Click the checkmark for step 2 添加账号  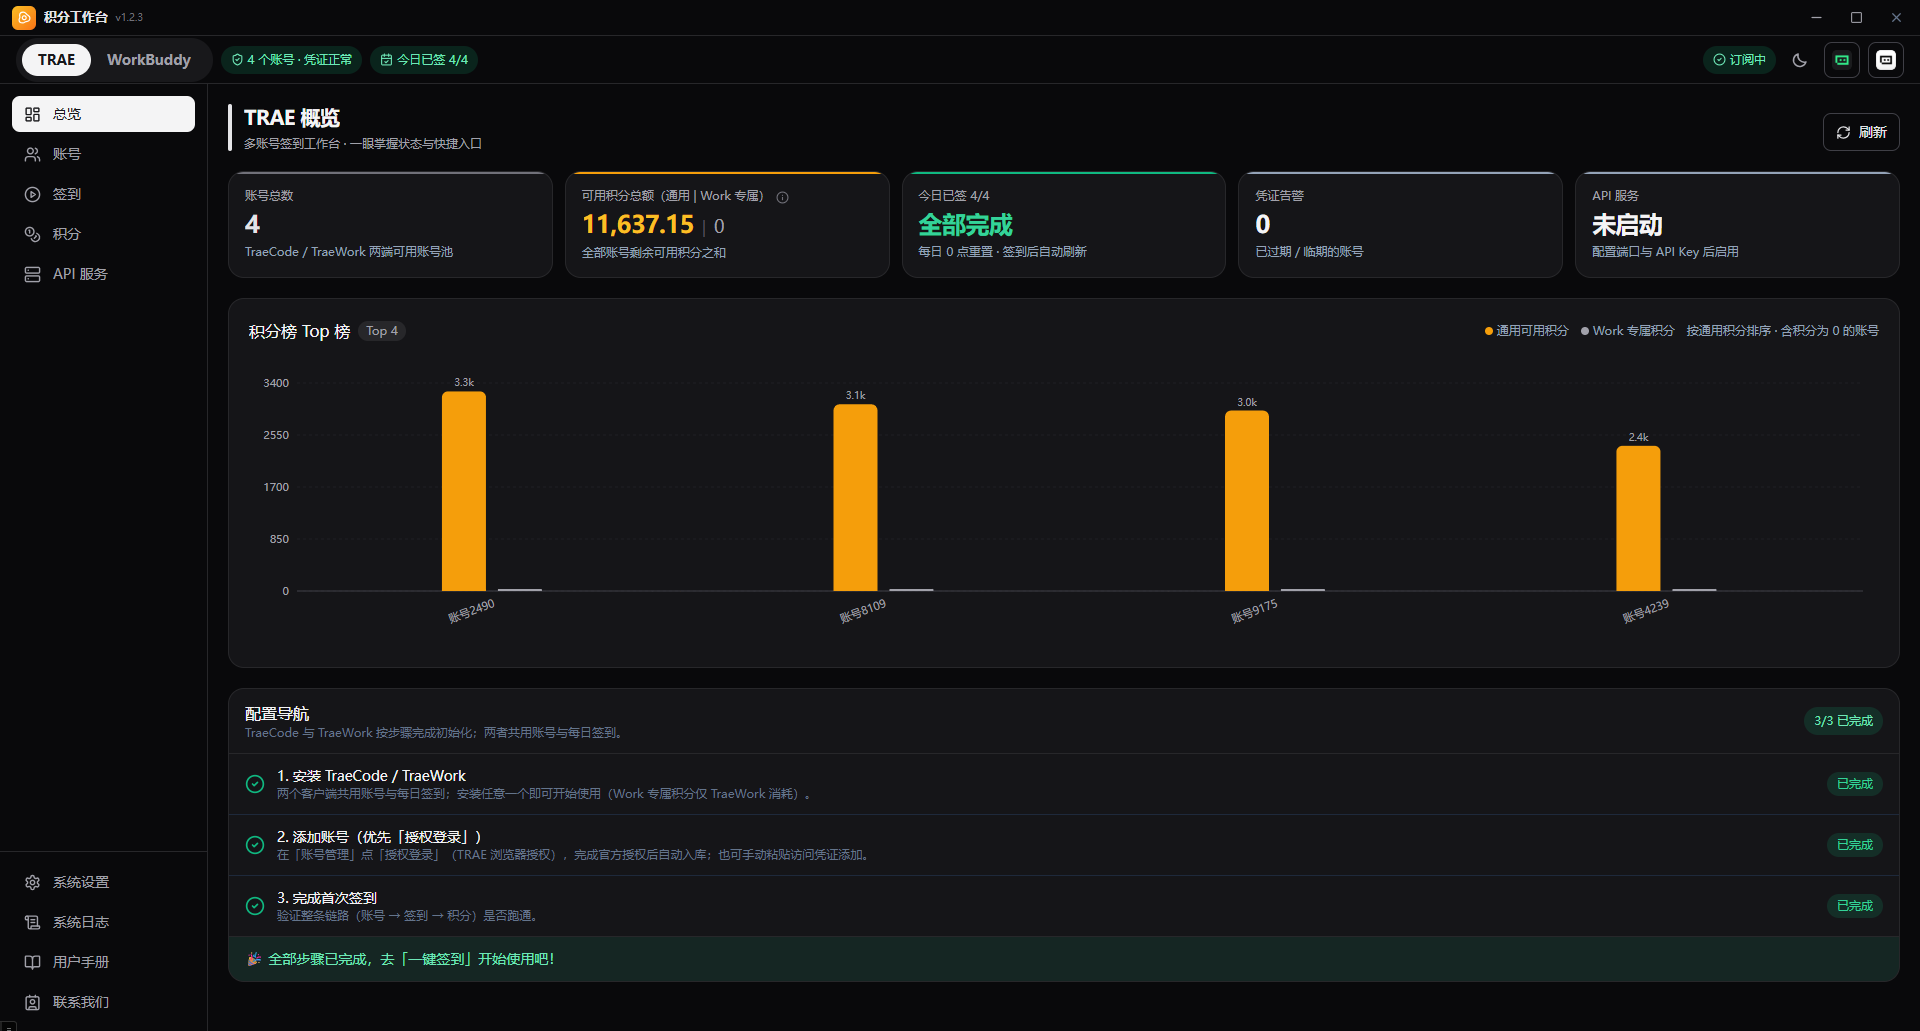pos(255,845)
